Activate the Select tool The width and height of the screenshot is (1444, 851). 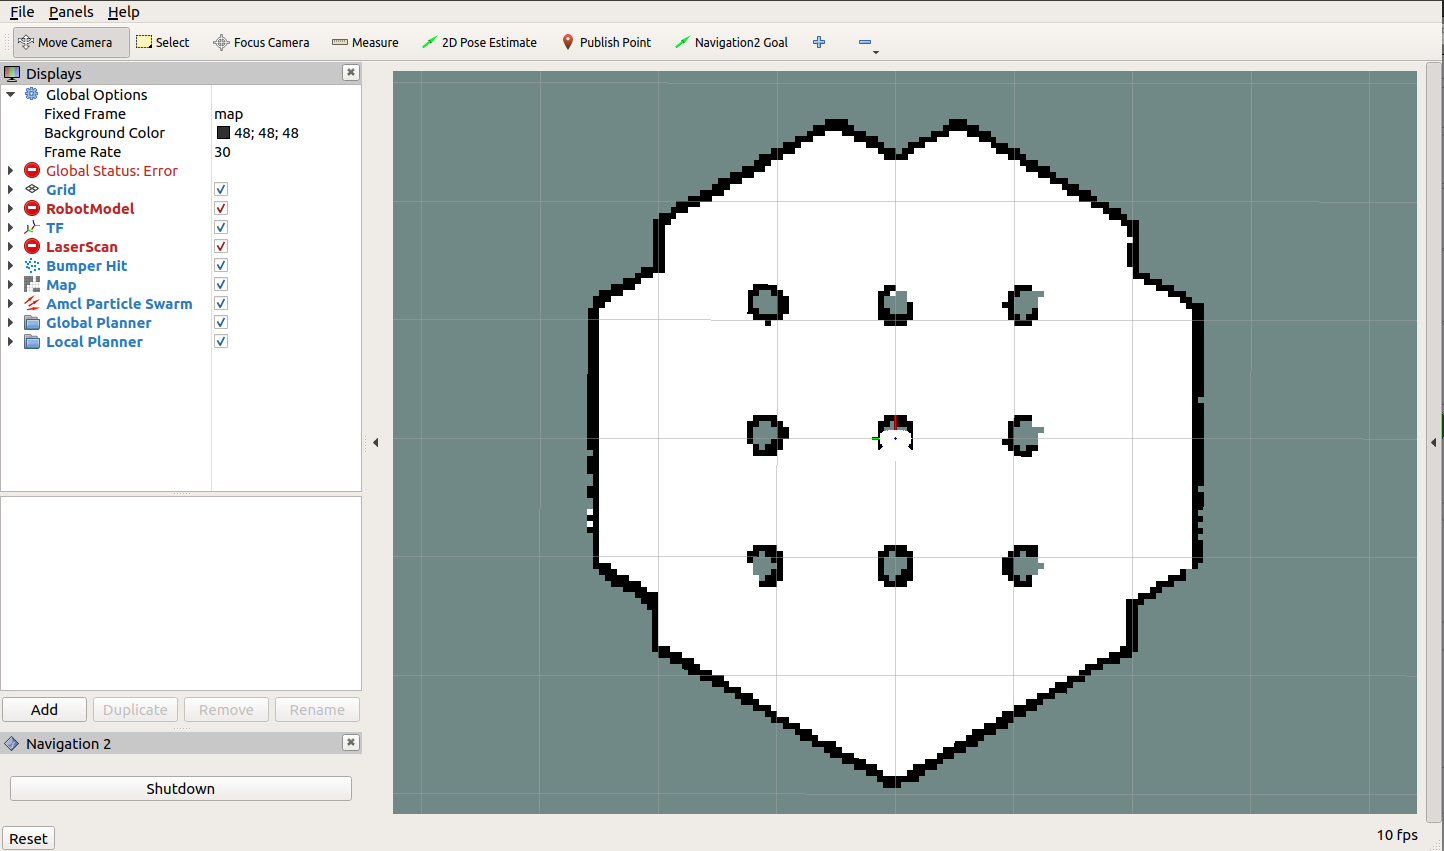point(162,42)
